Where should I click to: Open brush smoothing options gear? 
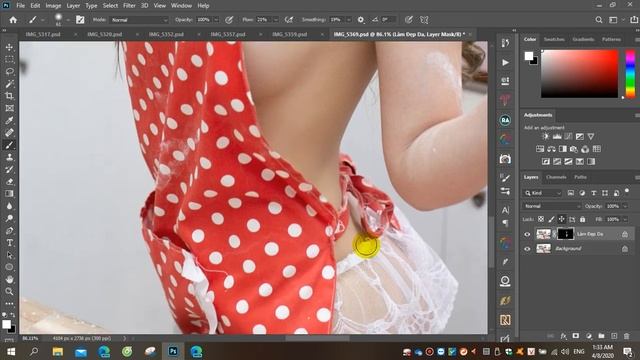[361, 20]
